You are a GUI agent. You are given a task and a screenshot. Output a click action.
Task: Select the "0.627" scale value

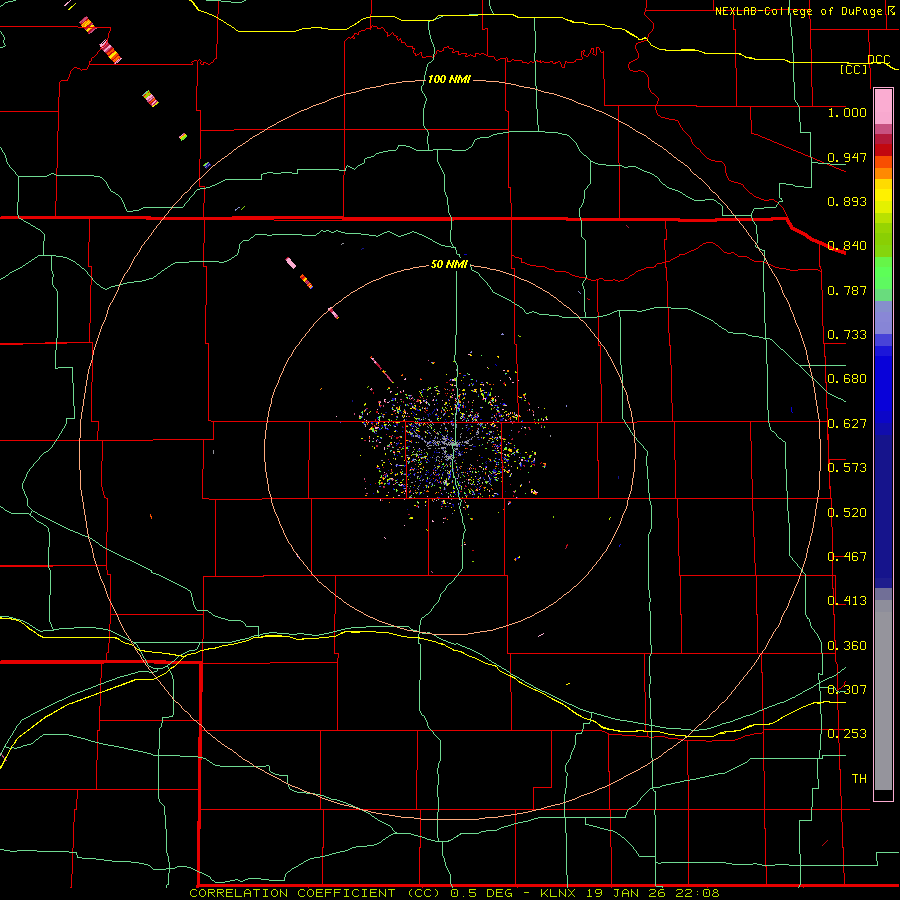tap(847, 424)
